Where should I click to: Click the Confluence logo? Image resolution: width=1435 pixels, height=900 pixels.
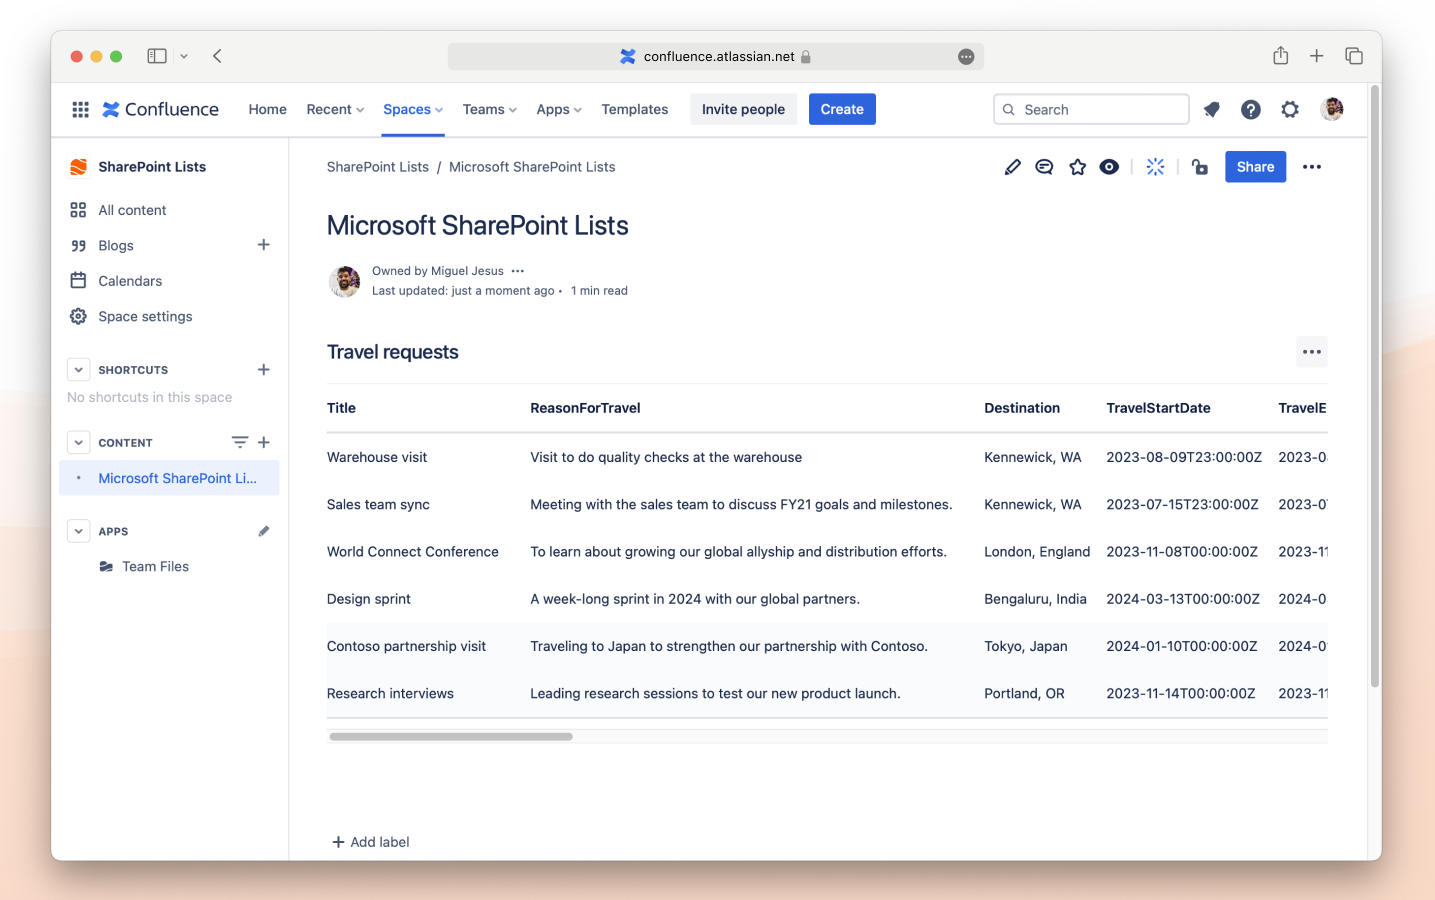(161, 110)
